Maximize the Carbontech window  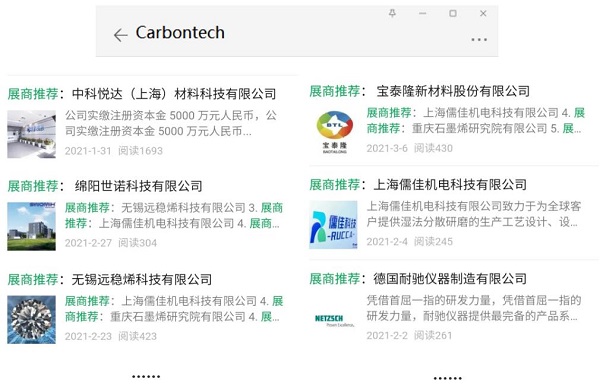[x=453, y=13]
